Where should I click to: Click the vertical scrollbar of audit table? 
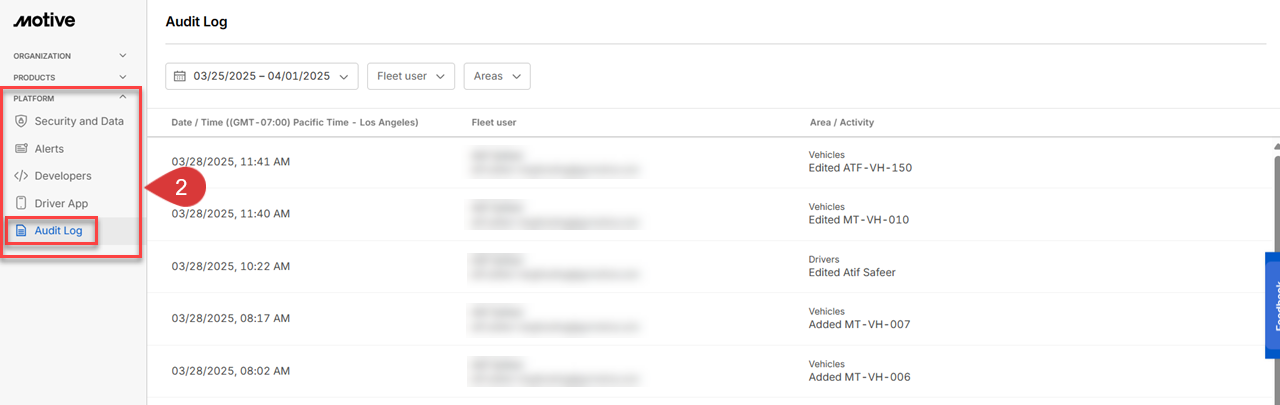coord(1274,200)
